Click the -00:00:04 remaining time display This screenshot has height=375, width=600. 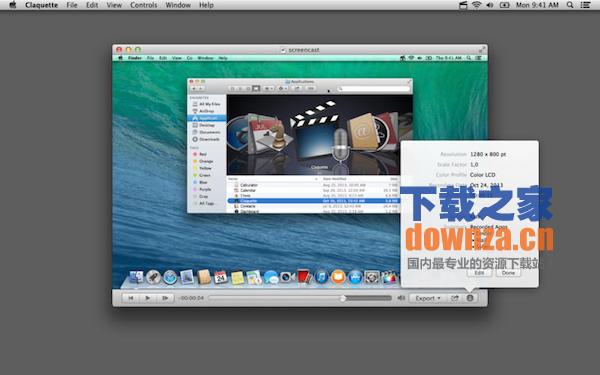tap(192, 298)
